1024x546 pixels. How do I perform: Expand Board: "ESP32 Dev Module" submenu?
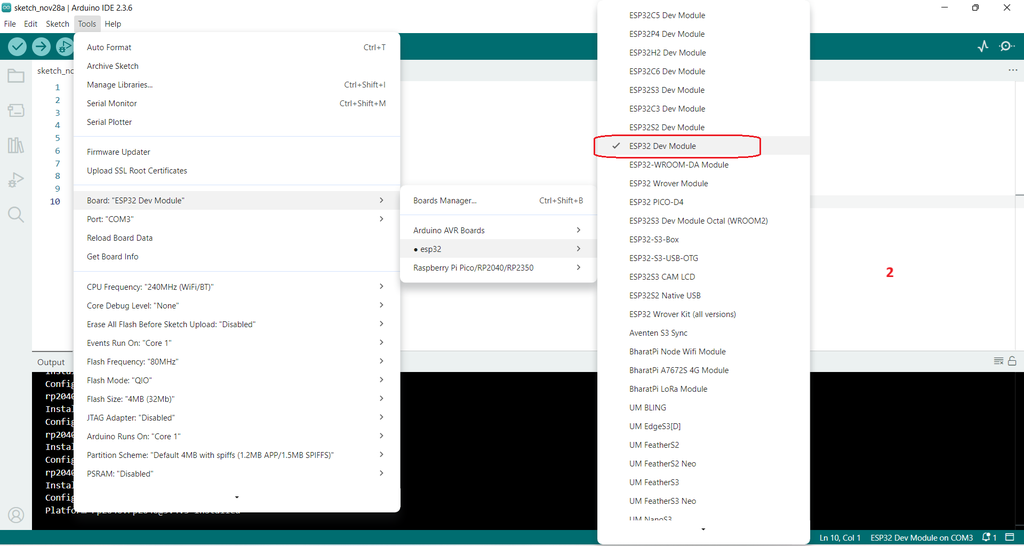236,201
